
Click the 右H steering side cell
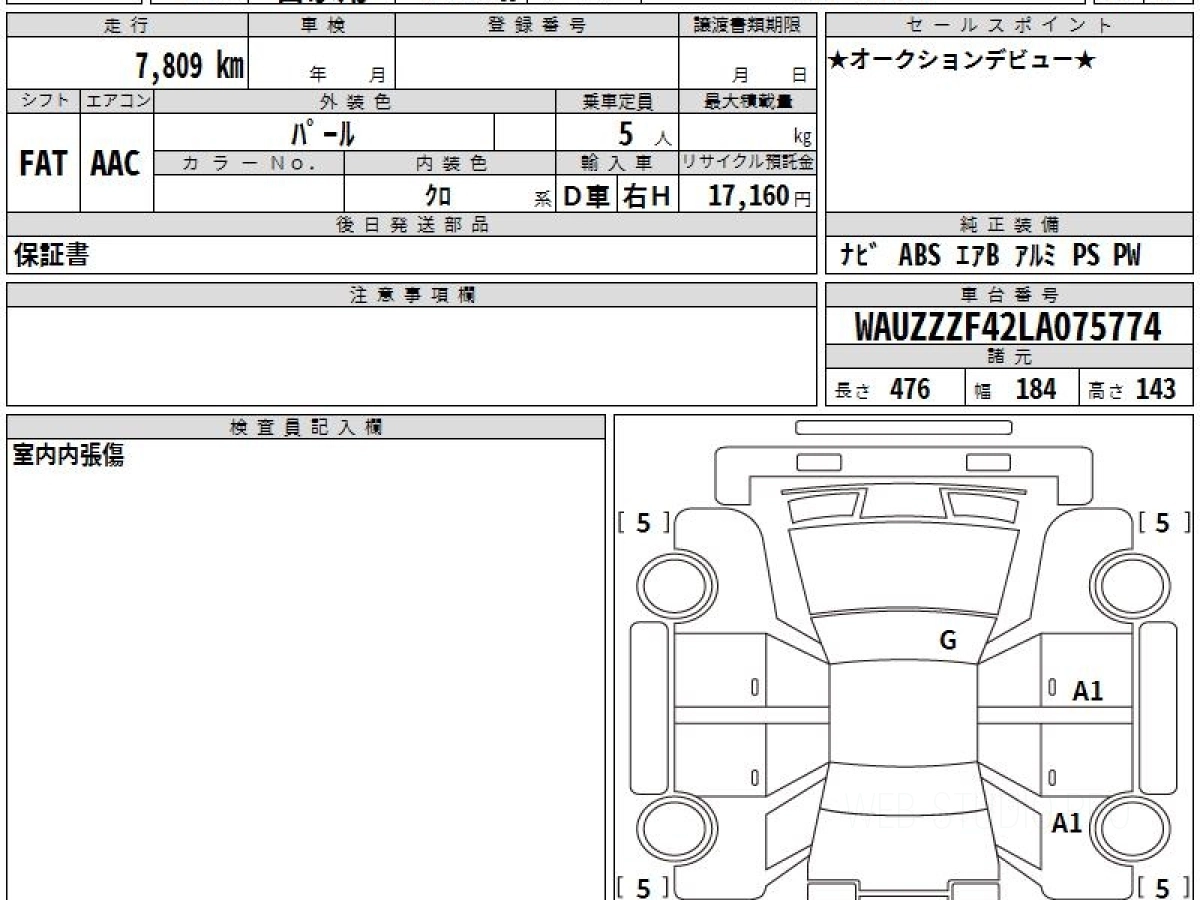click(646, 197)
